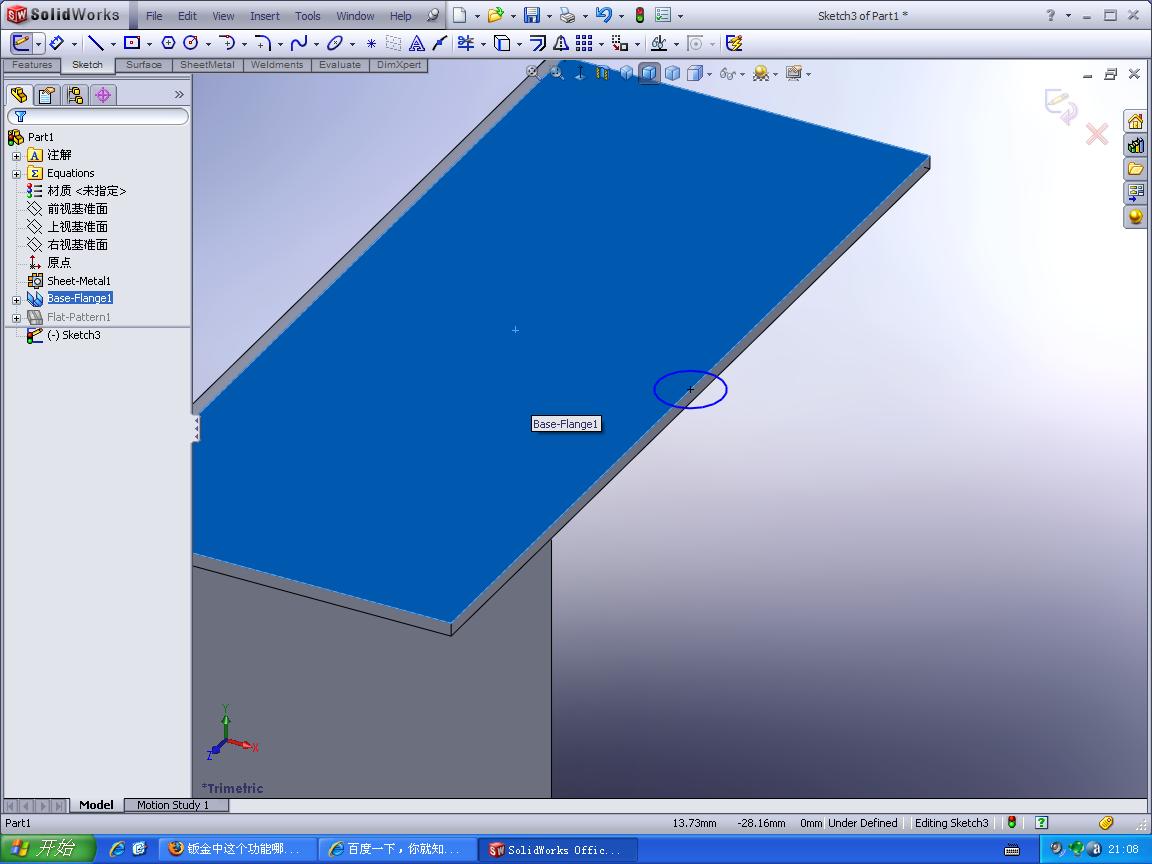
Task: Switch to the Features tab
Action: (x=32, y=65)
